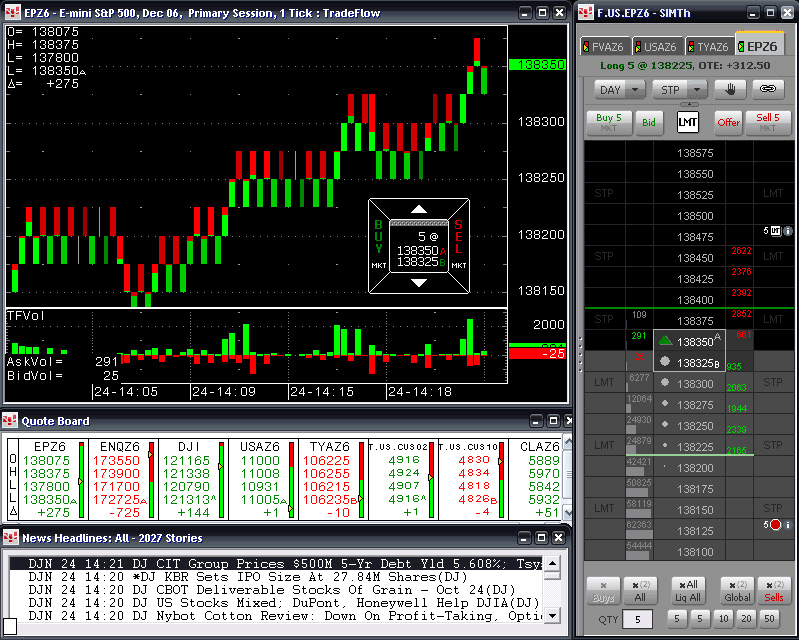Click the TYAZ6 quote cell in Quote Board
Viewport: 799px width, 640px height.
332,479
